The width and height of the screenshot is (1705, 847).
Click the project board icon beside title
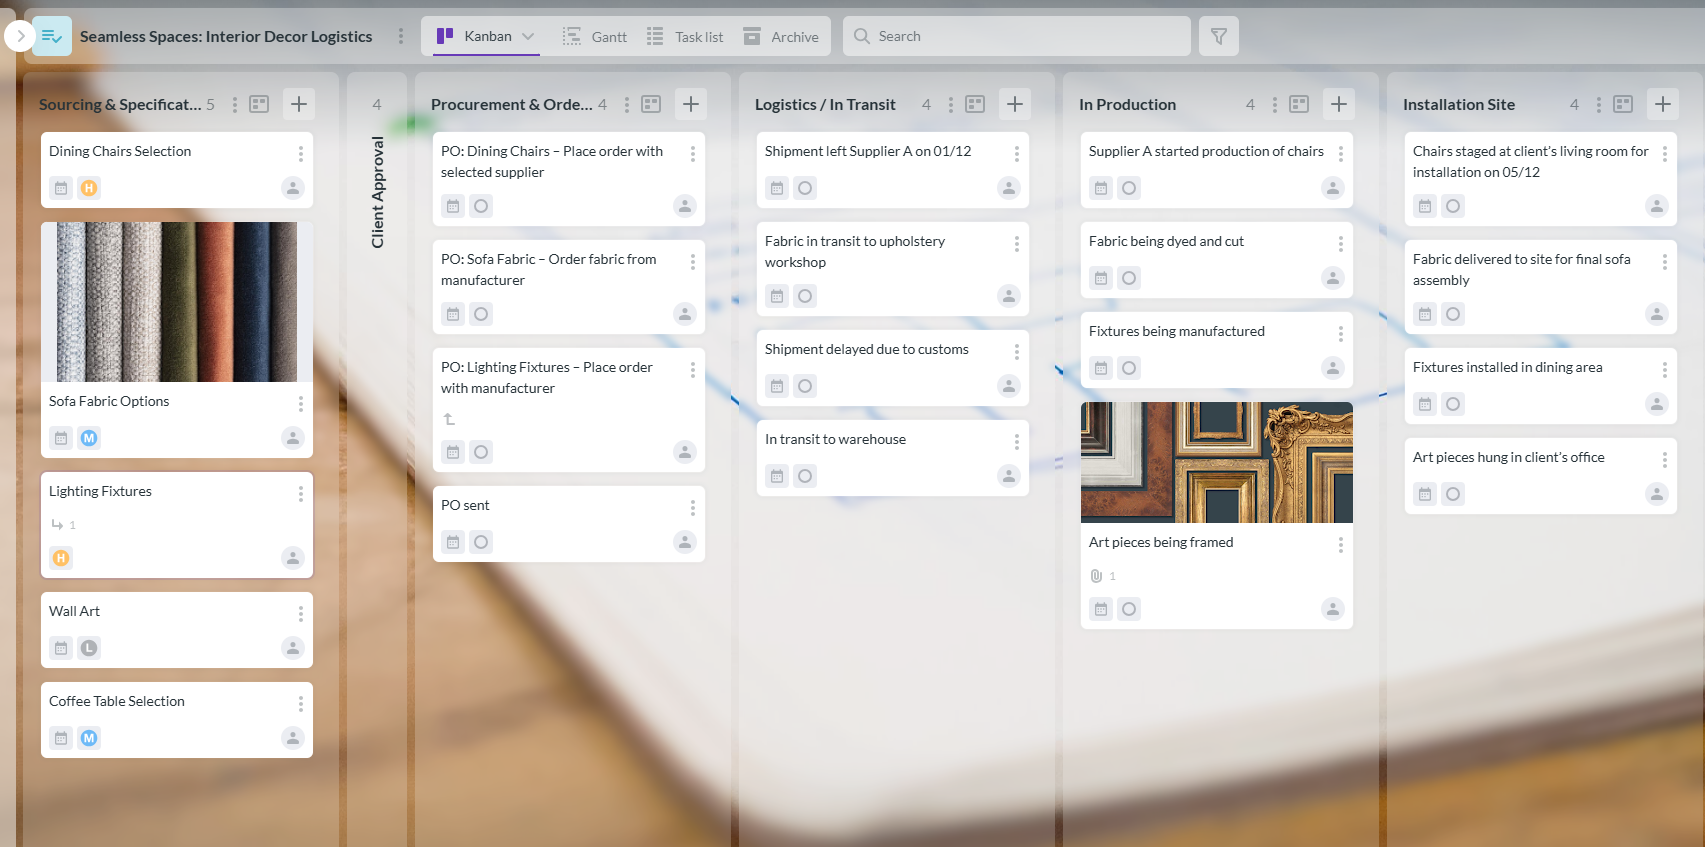52,36
